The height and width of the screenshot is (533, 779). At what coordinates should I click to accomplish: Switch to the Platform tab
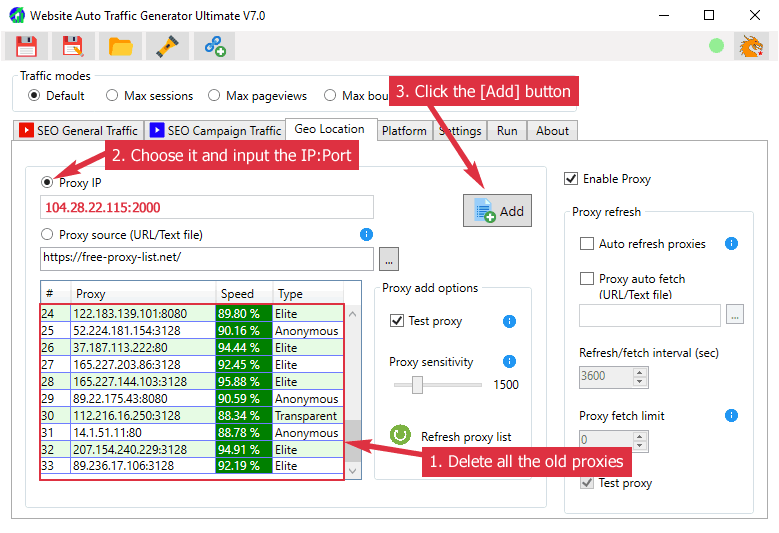click(x=404, y=131)
